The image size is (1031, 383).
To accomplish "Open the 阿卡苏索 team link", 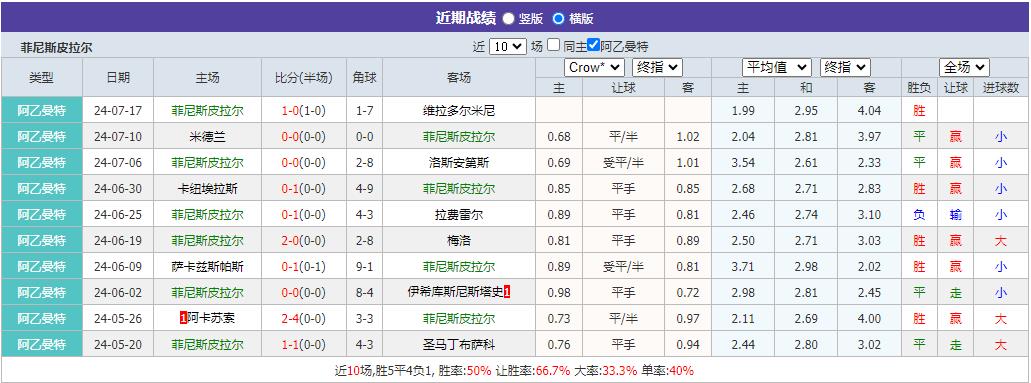I will coord(210,319).
